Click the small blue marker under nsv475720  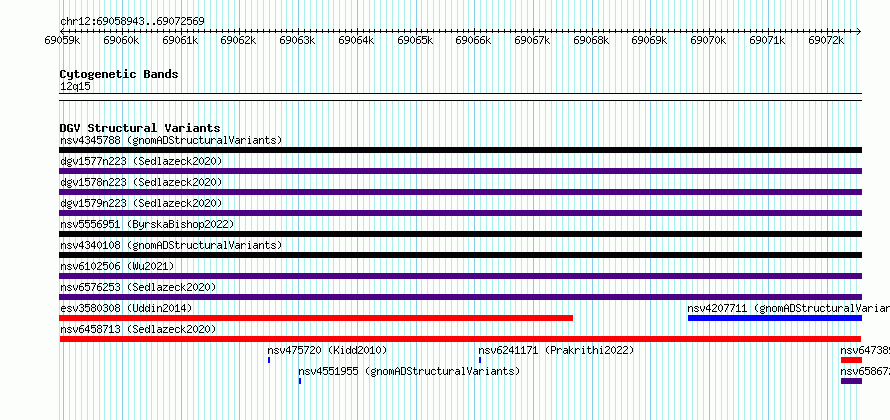pyautogui.click(x=269, y=360)
